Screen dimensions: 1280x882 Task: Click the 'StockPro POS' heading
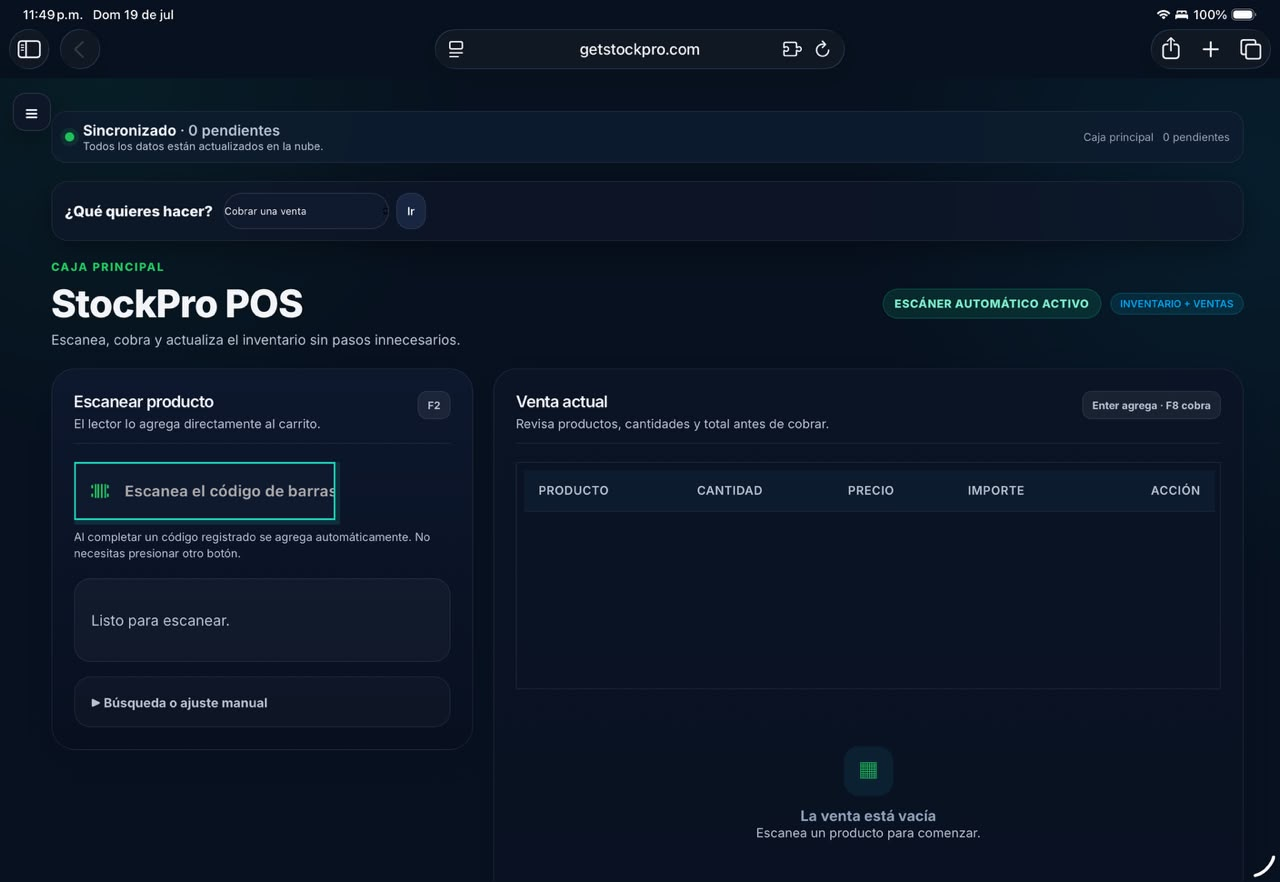coord(177,304)
